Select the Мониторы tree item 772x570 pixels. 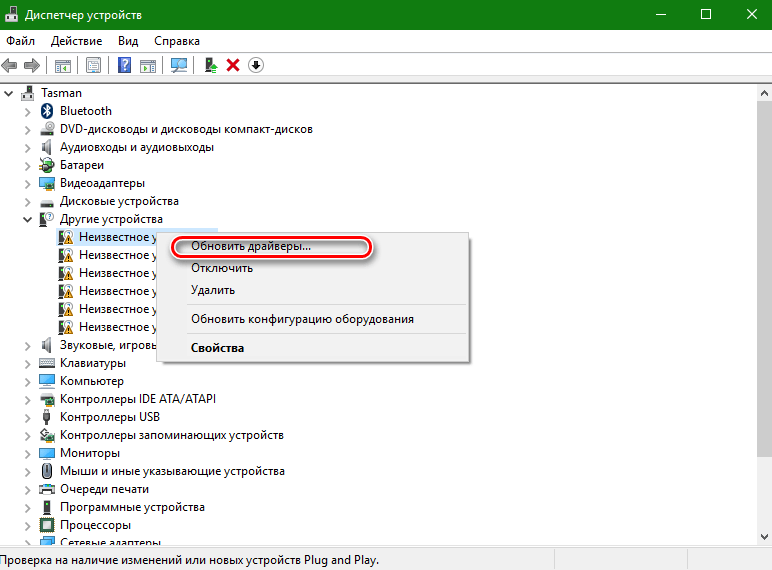pyautogui.click(x=90, y=453)
